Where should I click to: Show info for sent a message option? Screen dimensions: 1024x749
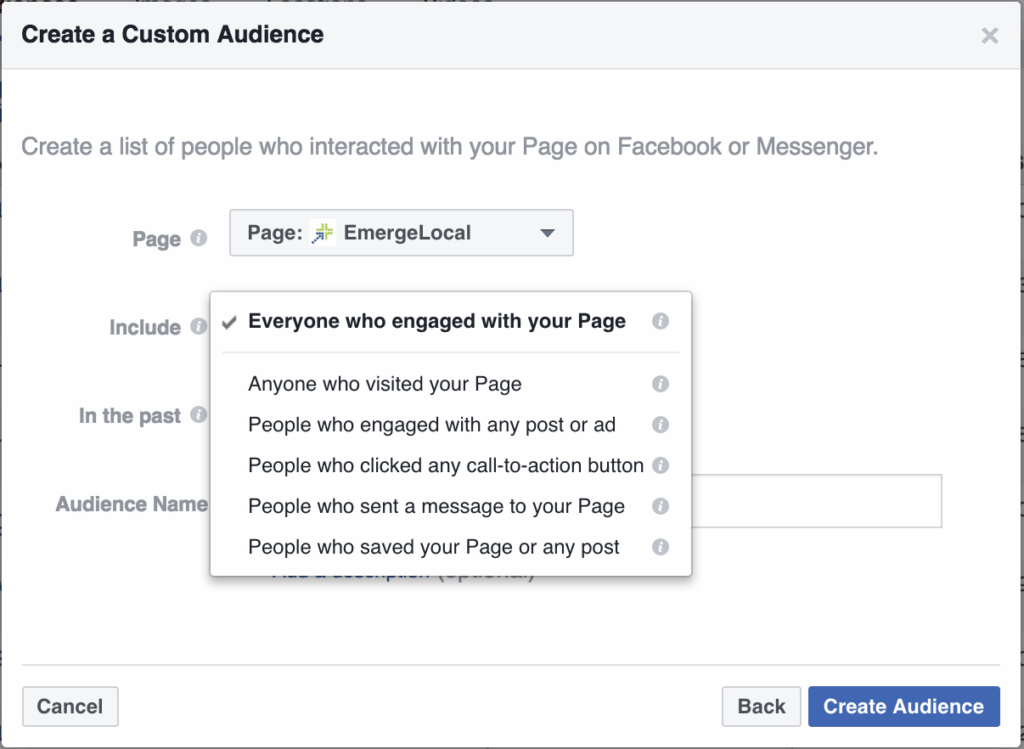click(660, 507)
